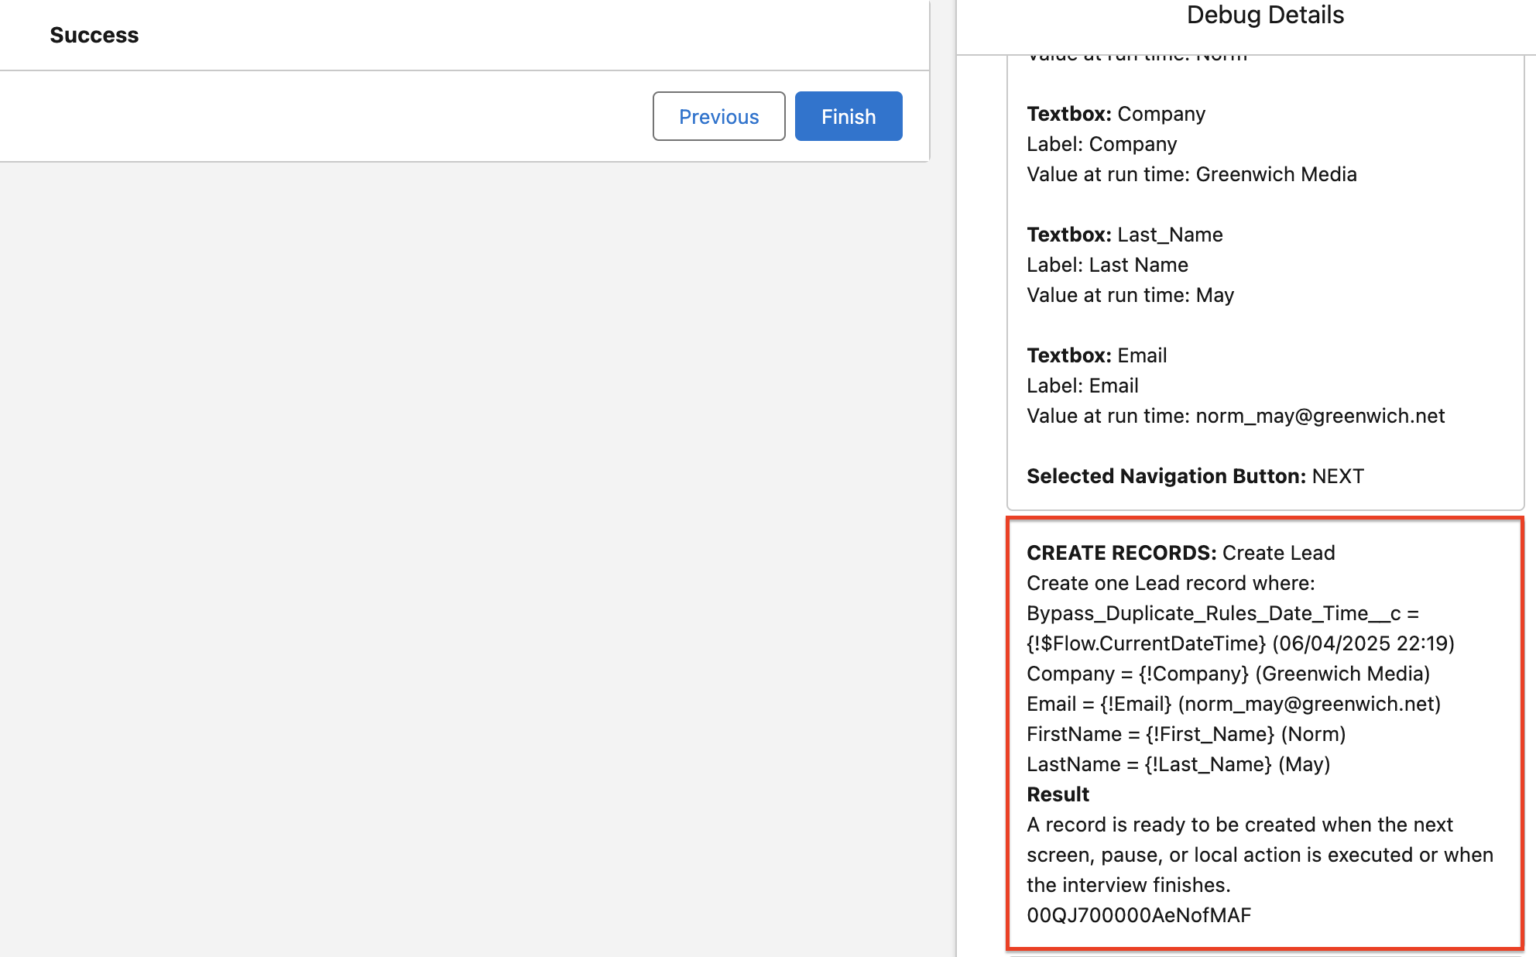
Task: Click the bold Result label
Action: click(1058, 795)
